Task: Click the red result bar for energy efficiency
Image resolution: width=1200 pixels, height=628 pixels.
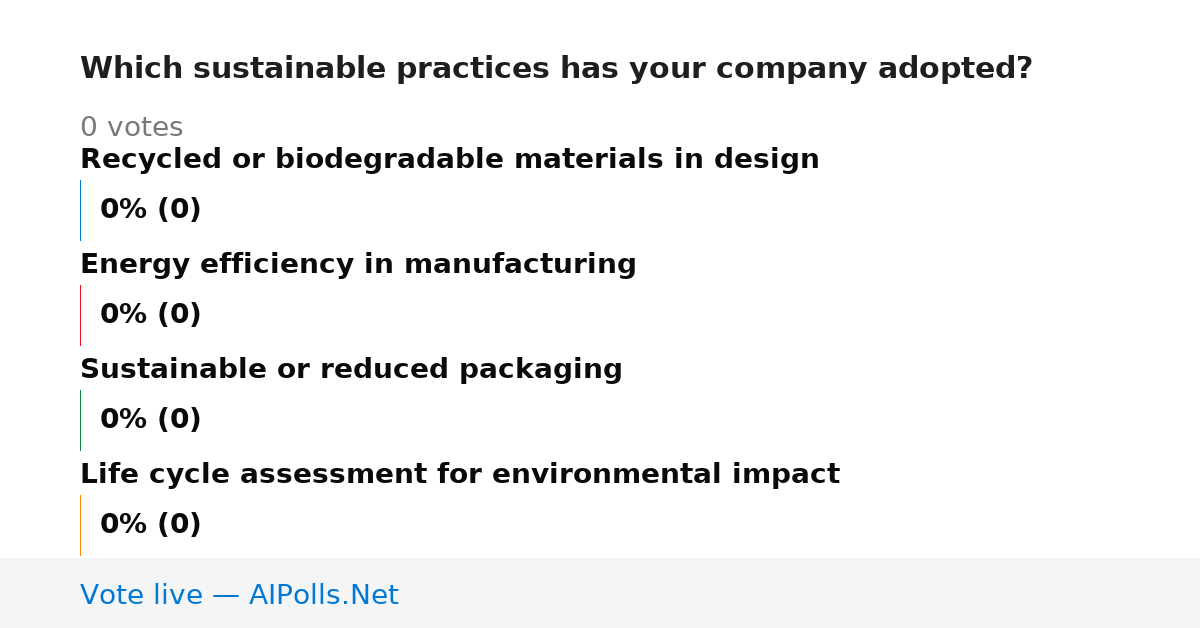Action: click(80, 315)
